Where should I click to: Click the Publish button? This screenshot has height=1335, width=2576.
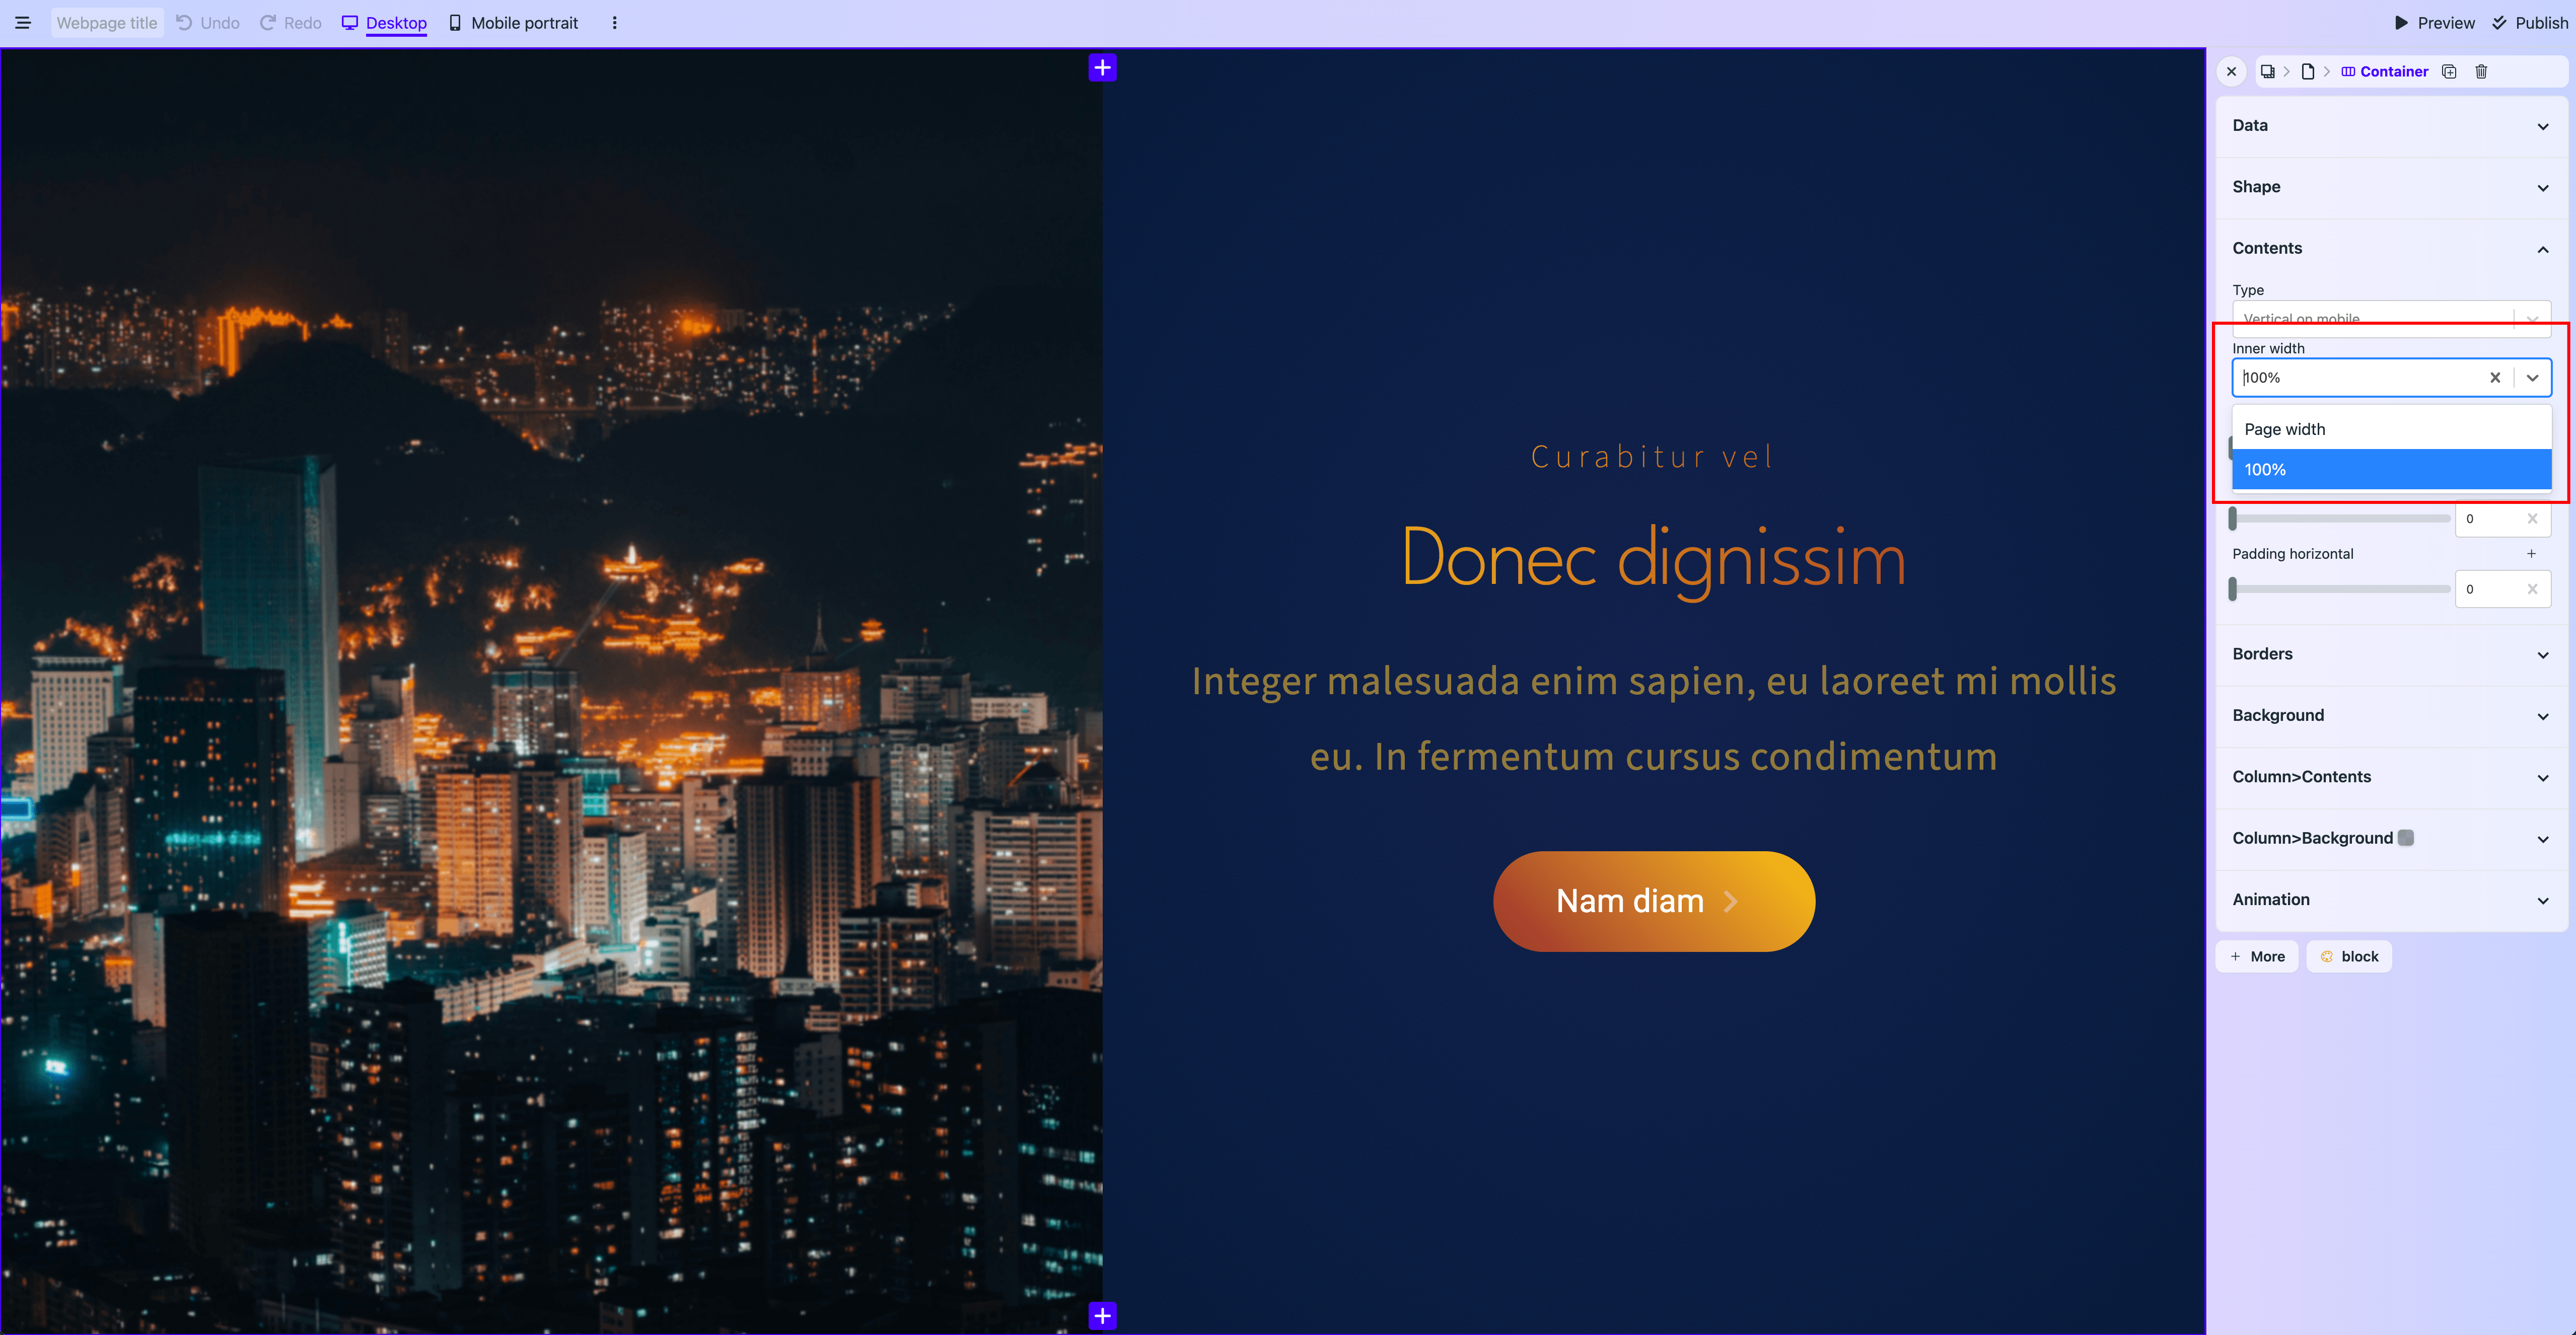point(2529,23)
